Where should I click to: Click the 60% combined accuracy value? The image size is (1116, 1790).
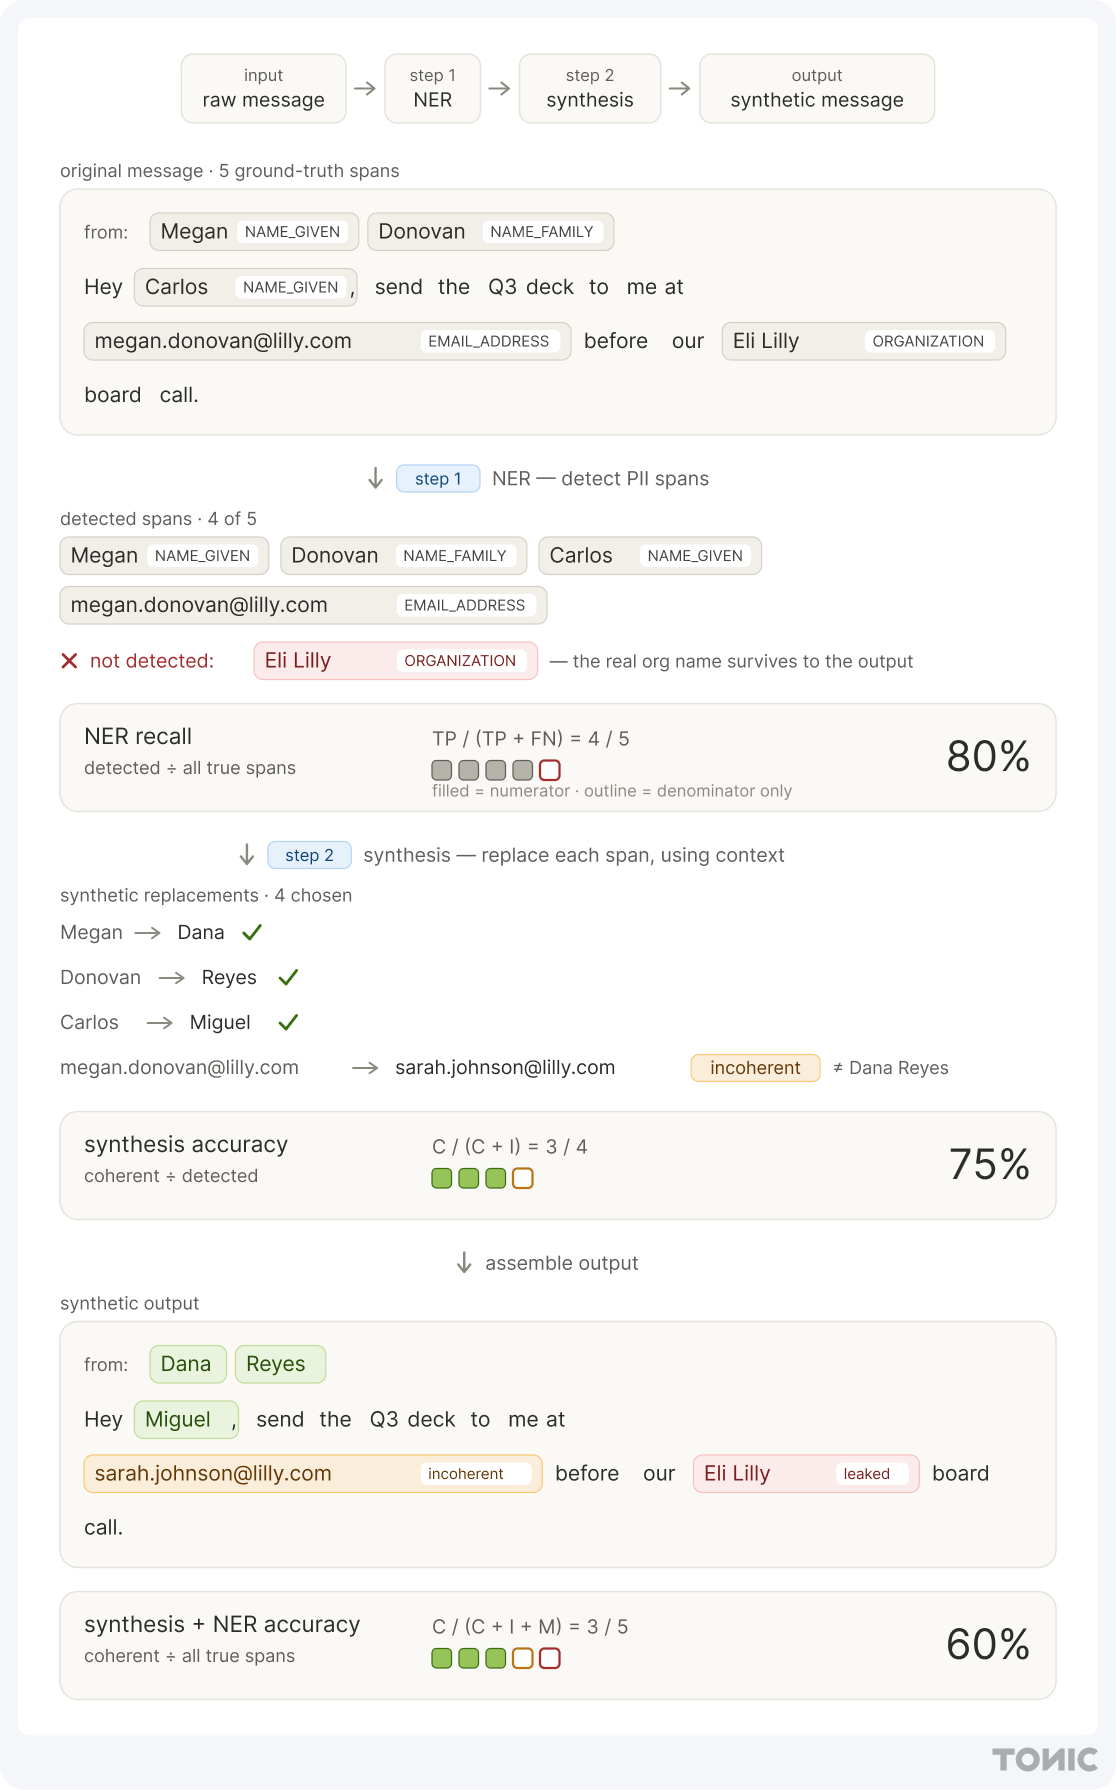(x=988, y=1644)
